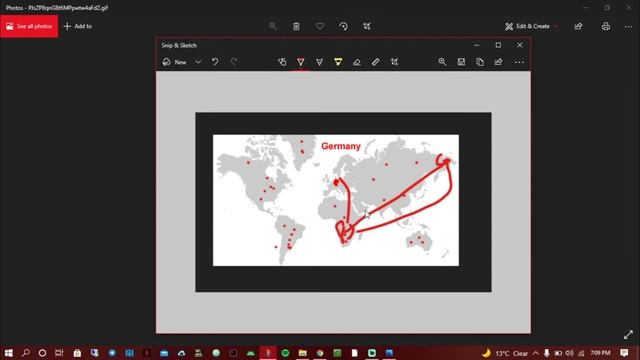The image size is (640, 360).
Task: Delete the photo with the trash icon
Action: click(296, 26)
